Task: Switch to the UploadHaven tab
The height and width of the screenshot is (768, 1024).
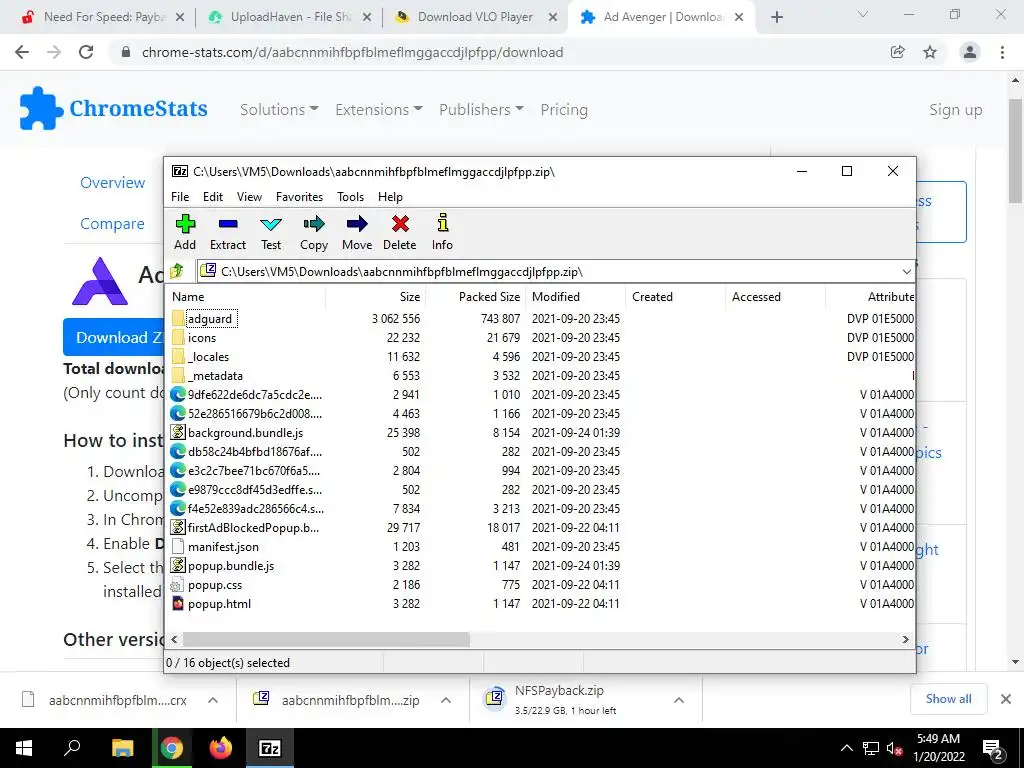Action: click(x=290, y=17)
